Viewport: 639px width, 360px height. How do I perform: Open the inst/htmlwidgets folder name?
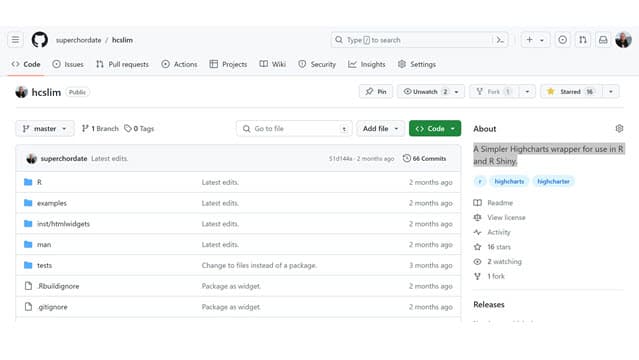click(63, 224)
